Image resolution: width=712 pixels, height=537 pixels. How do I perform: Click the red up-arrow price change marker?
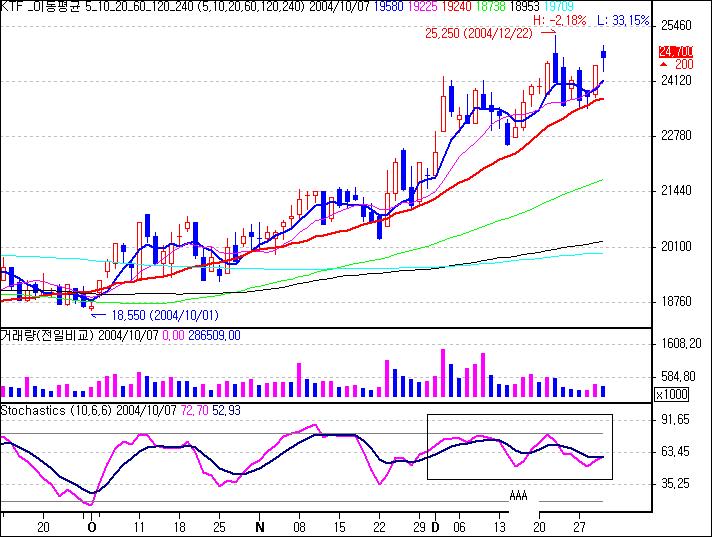click(664, 63)
